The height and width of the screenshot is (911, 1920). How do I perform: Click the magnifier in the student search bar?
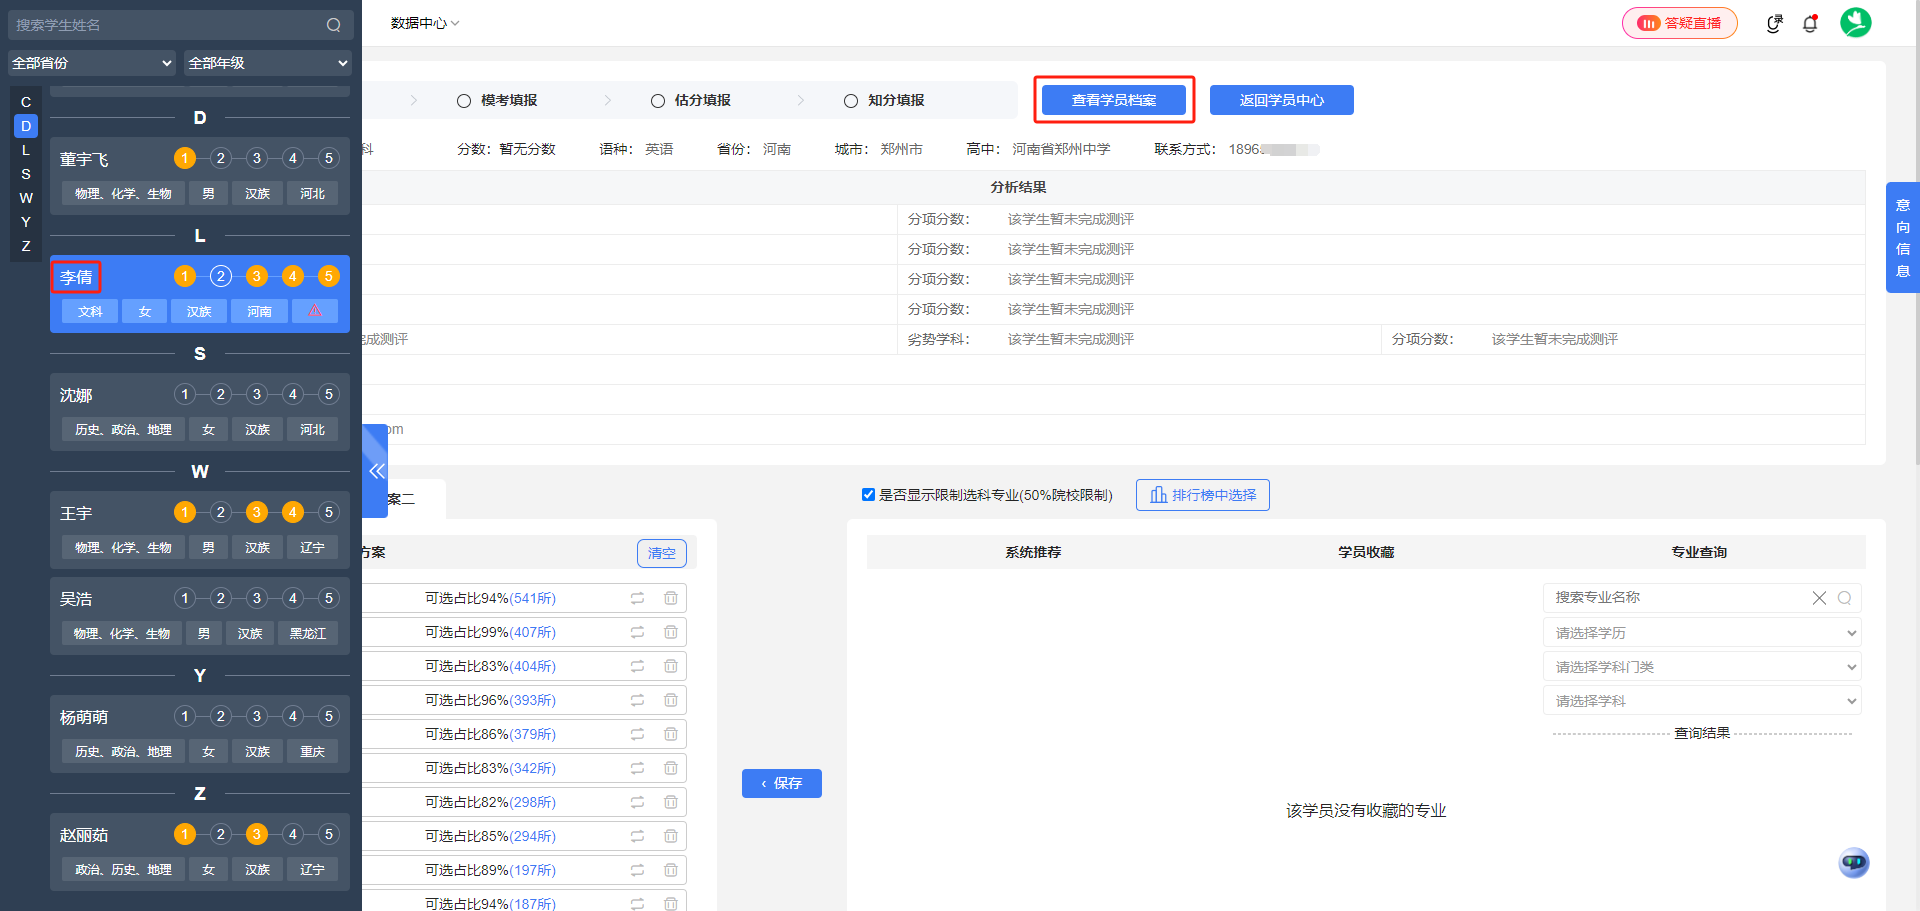(334, 24)
